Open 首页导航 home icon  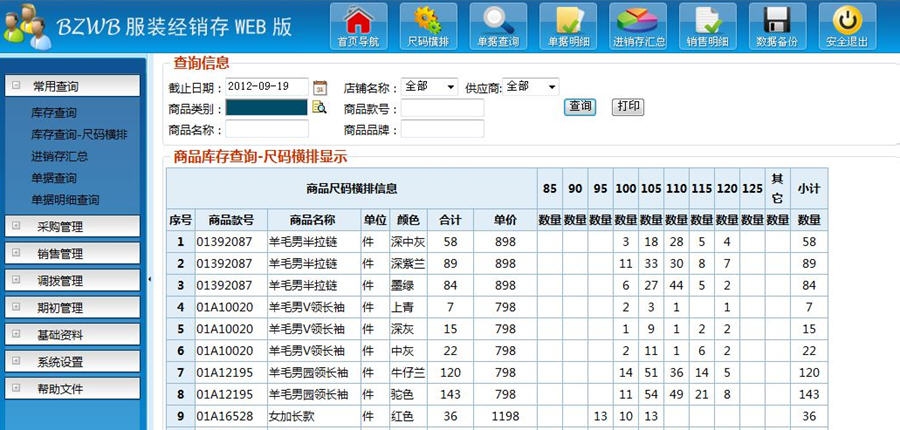(x=358, y=26)
